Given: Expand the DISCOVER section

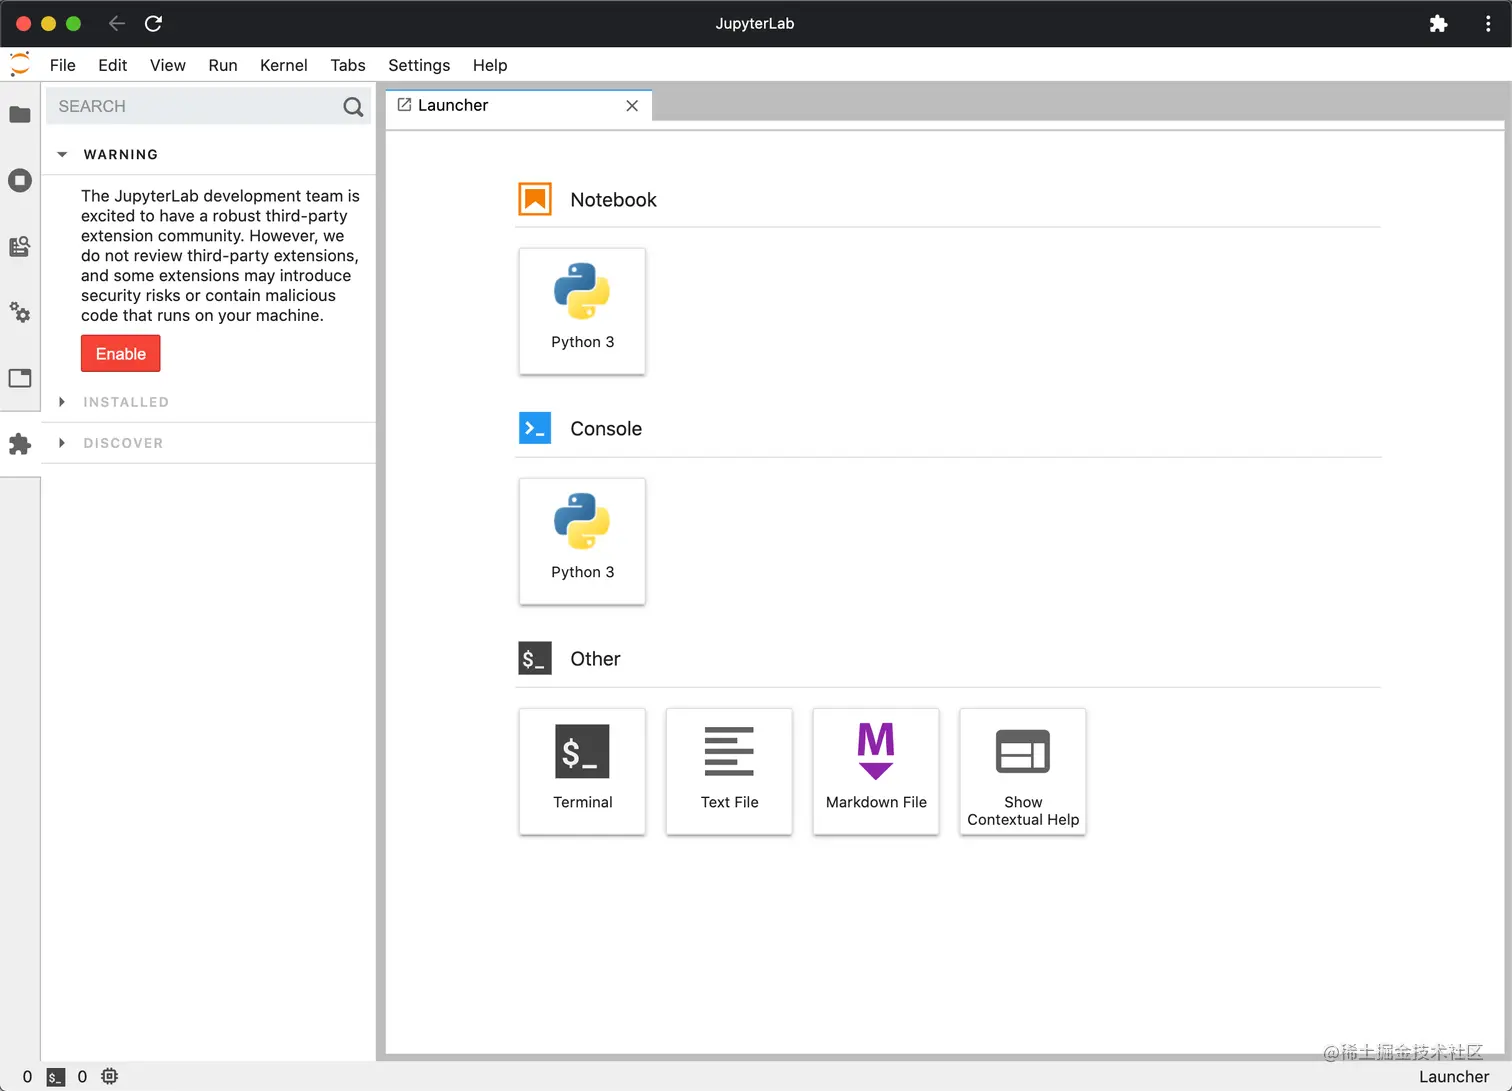Looking at the screenshot, I should (x=62, y=443).
